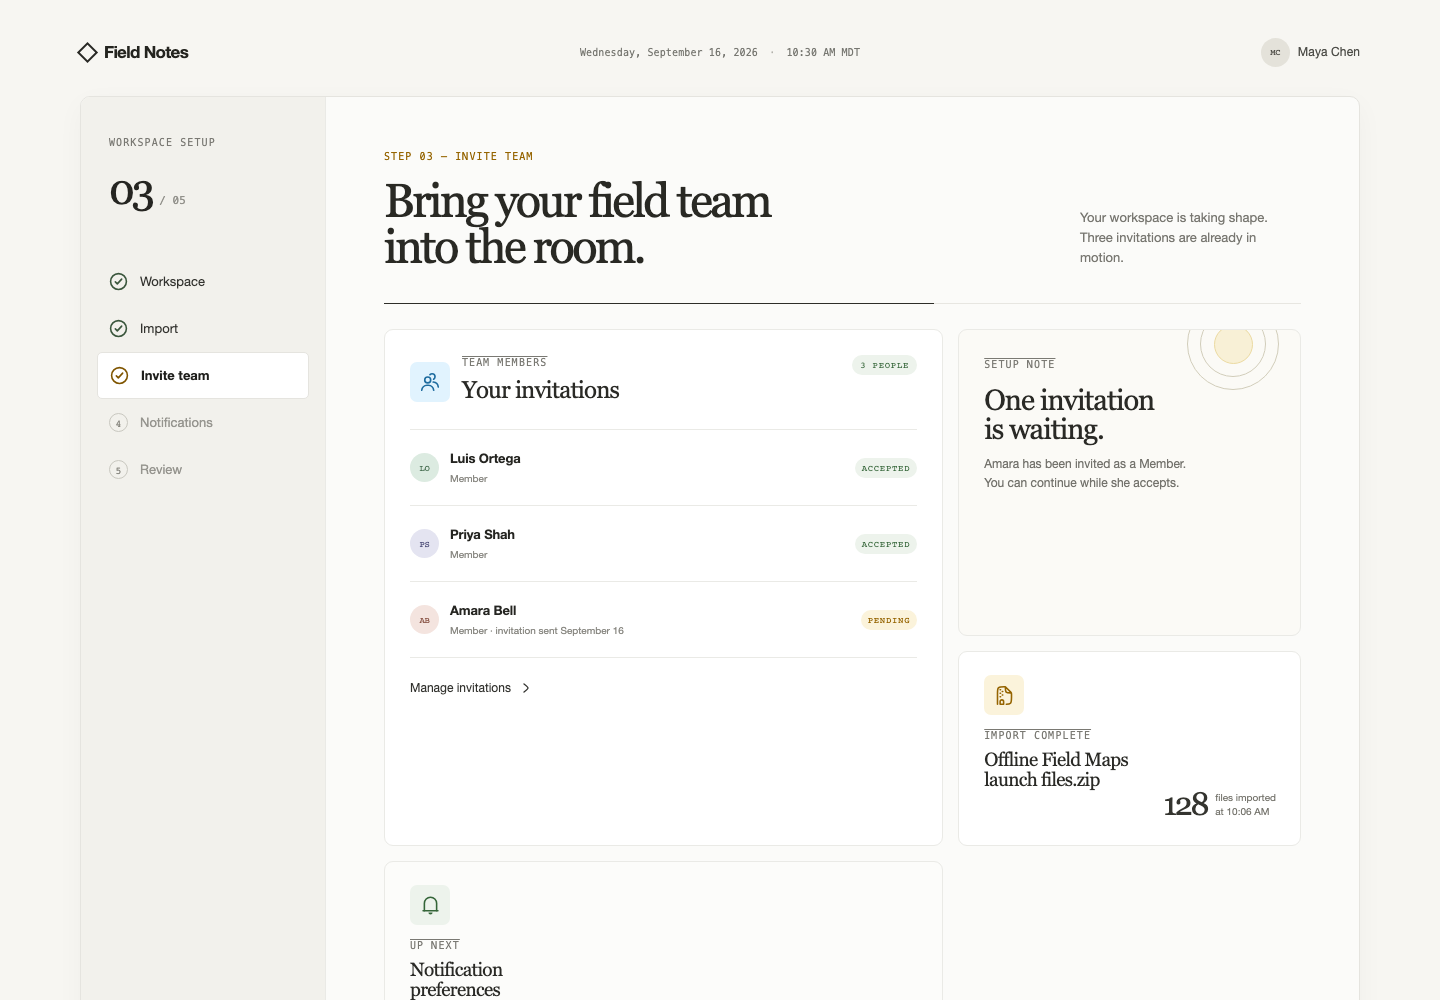1440x1000 pixels.
Task: Click the Invite team step check icon
Action: tap(119, 376)
